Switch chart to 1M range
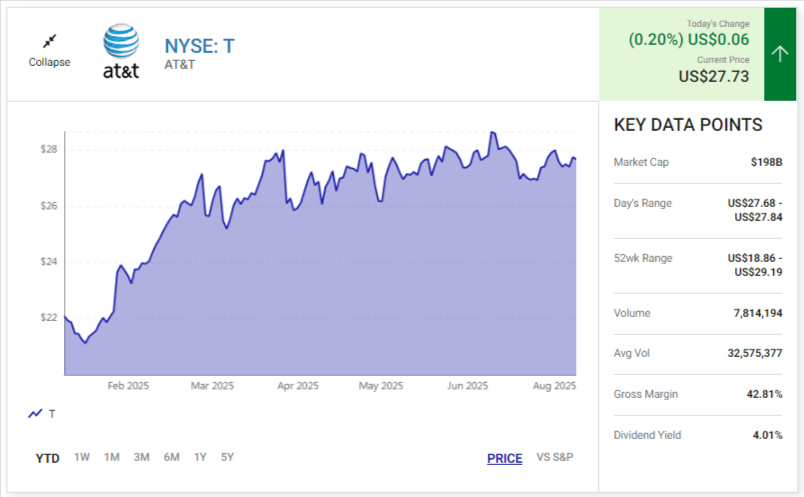Viewport: 804px width, 497px height. tap(112, 458)
